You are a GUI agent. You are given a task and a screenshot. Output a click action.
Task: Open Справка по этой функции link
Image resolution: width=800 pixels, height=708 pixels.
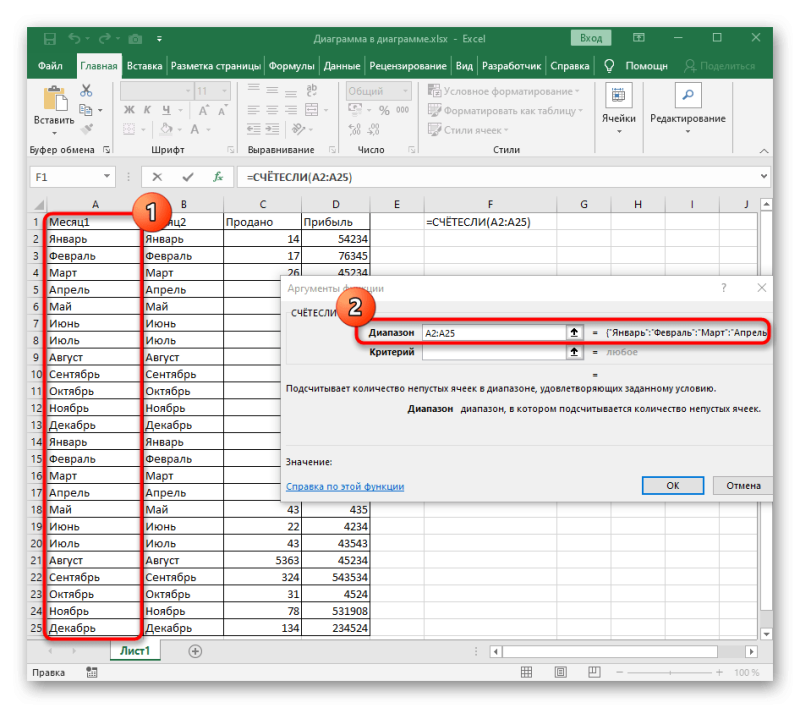(345, 487)
